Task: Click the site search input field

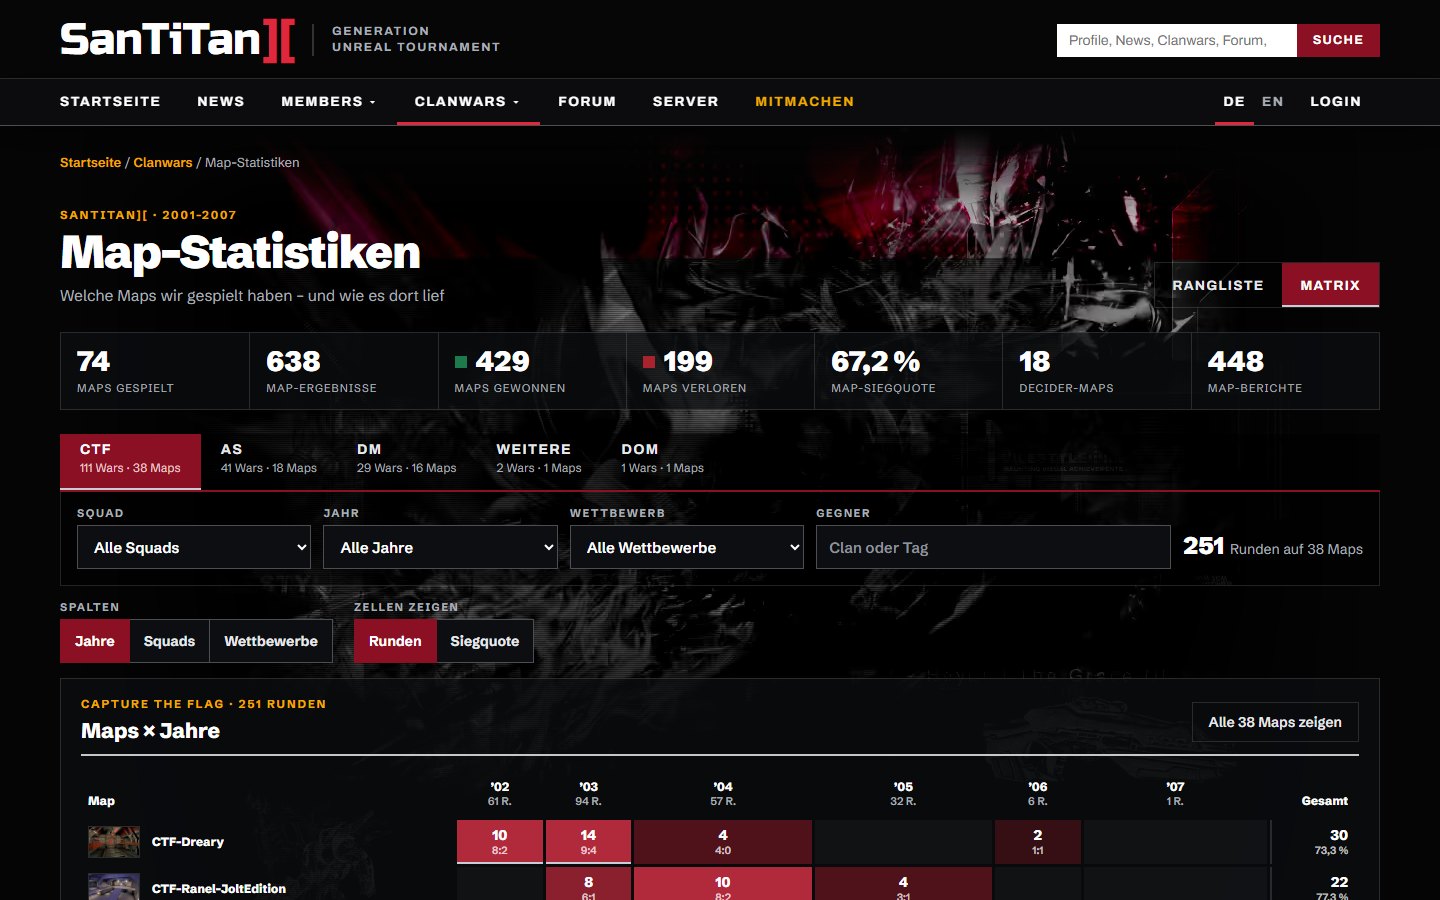Action: coord(1177,40)
